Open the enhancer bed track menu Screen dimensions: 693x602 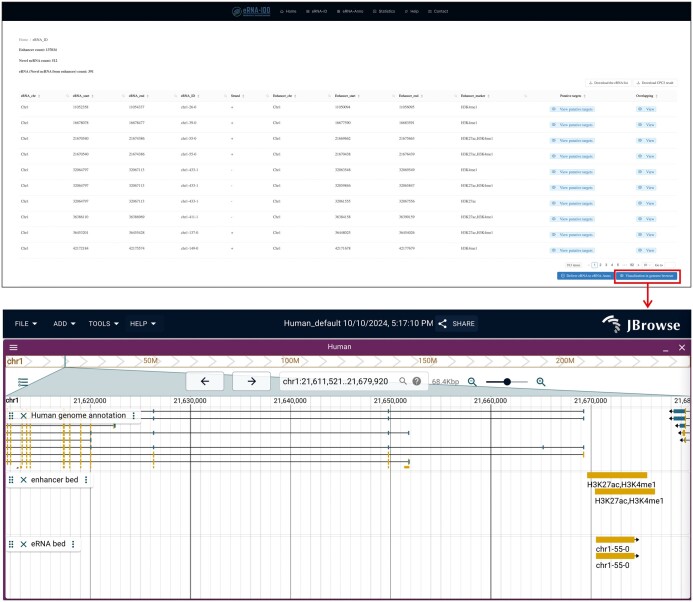click(86, 480)
